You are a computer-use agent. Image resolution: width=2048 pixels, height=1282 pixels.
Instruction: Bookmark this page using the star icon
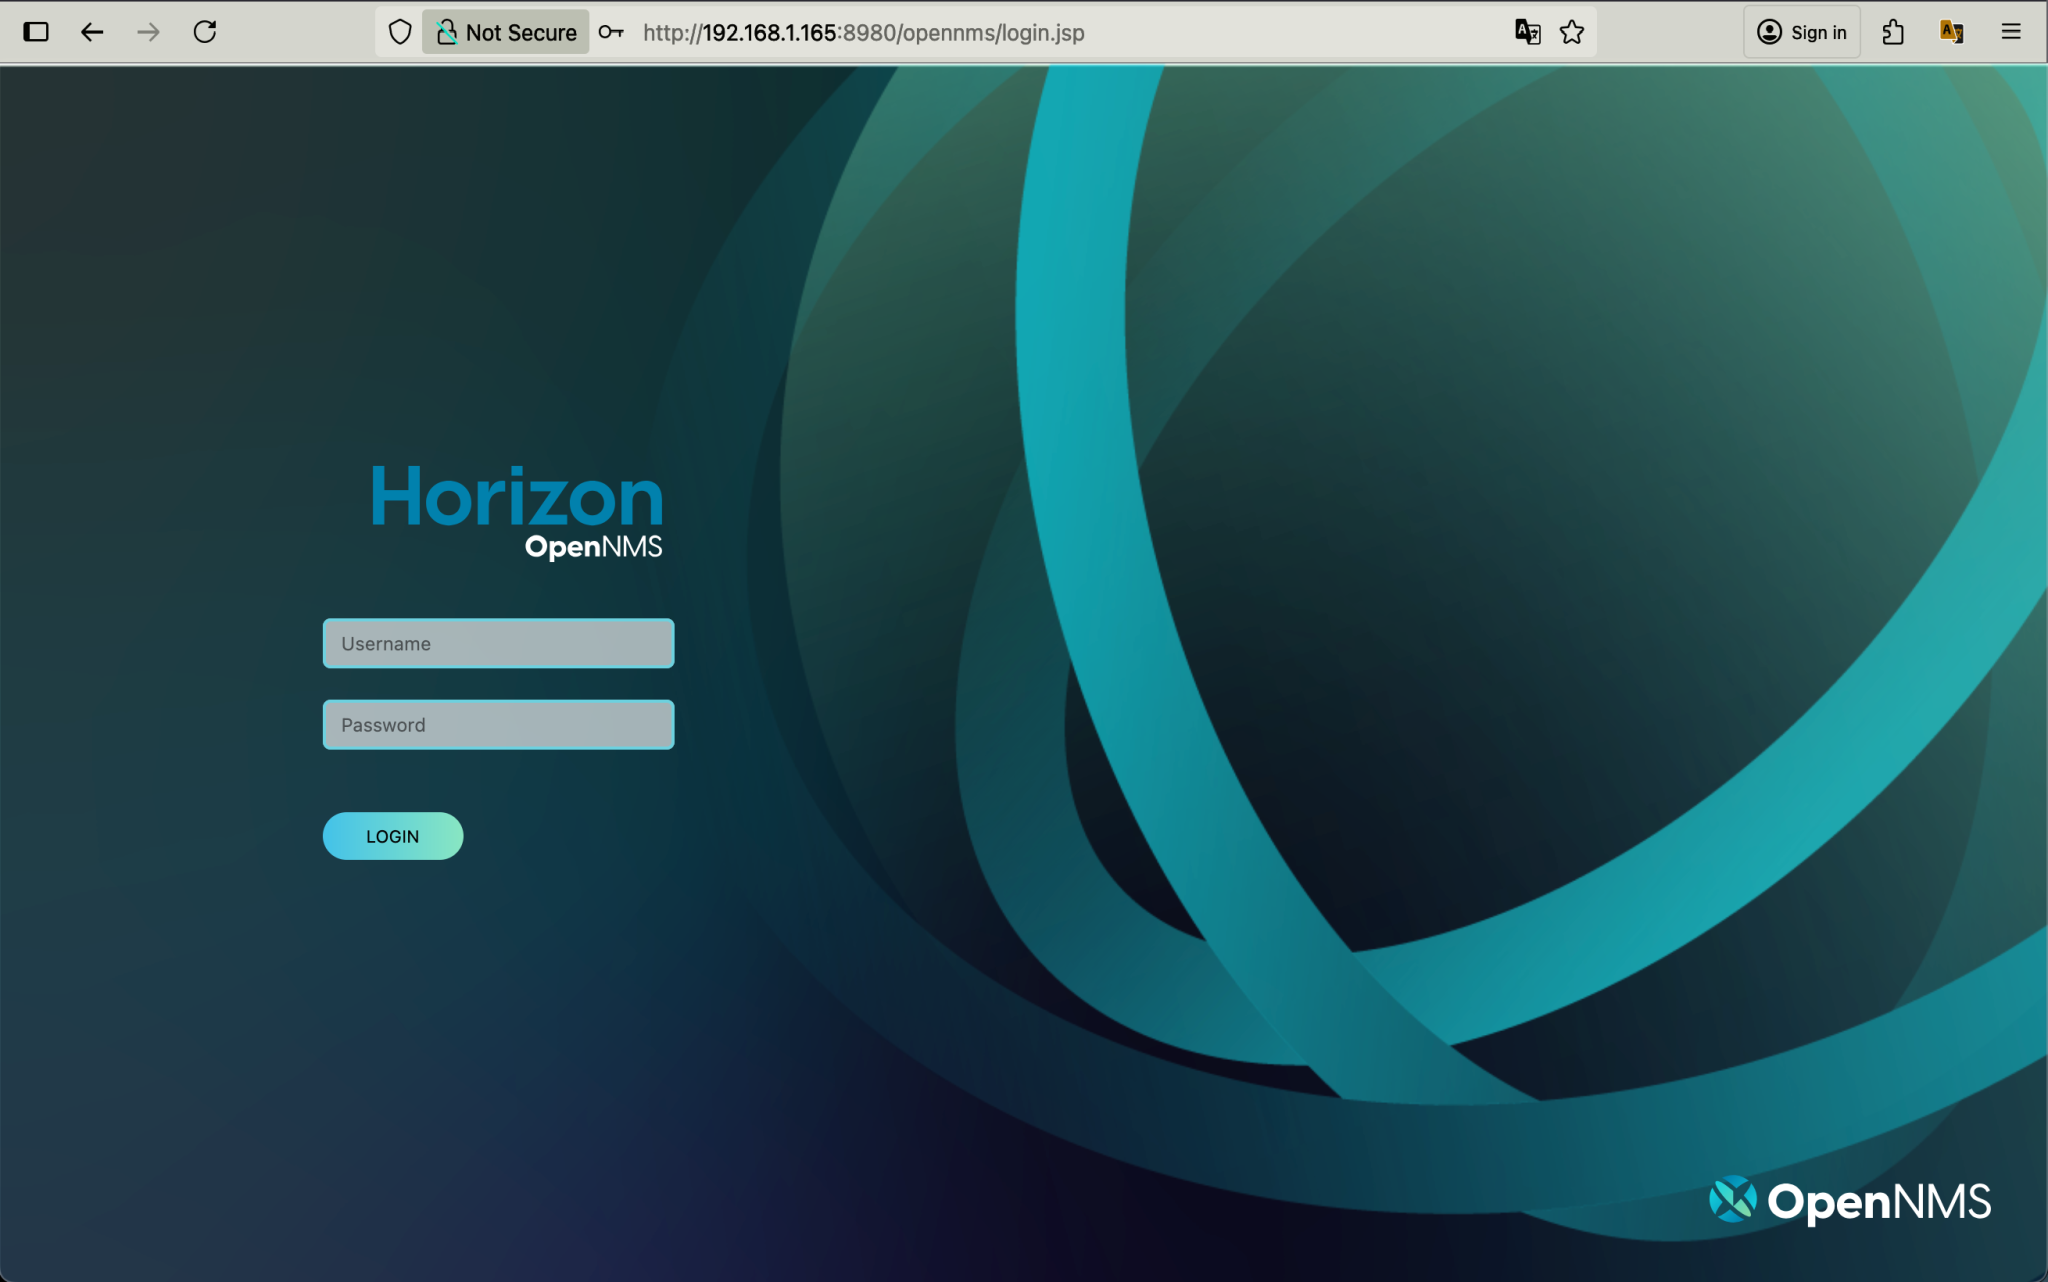(x=1572, y=31)
